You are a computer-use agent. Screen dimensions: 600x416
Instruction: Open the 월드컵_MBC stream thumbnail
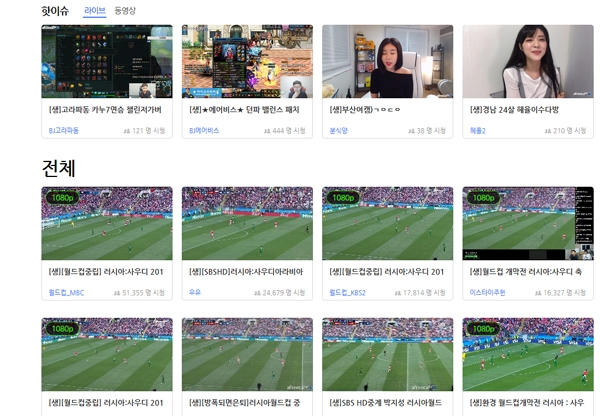107,223
